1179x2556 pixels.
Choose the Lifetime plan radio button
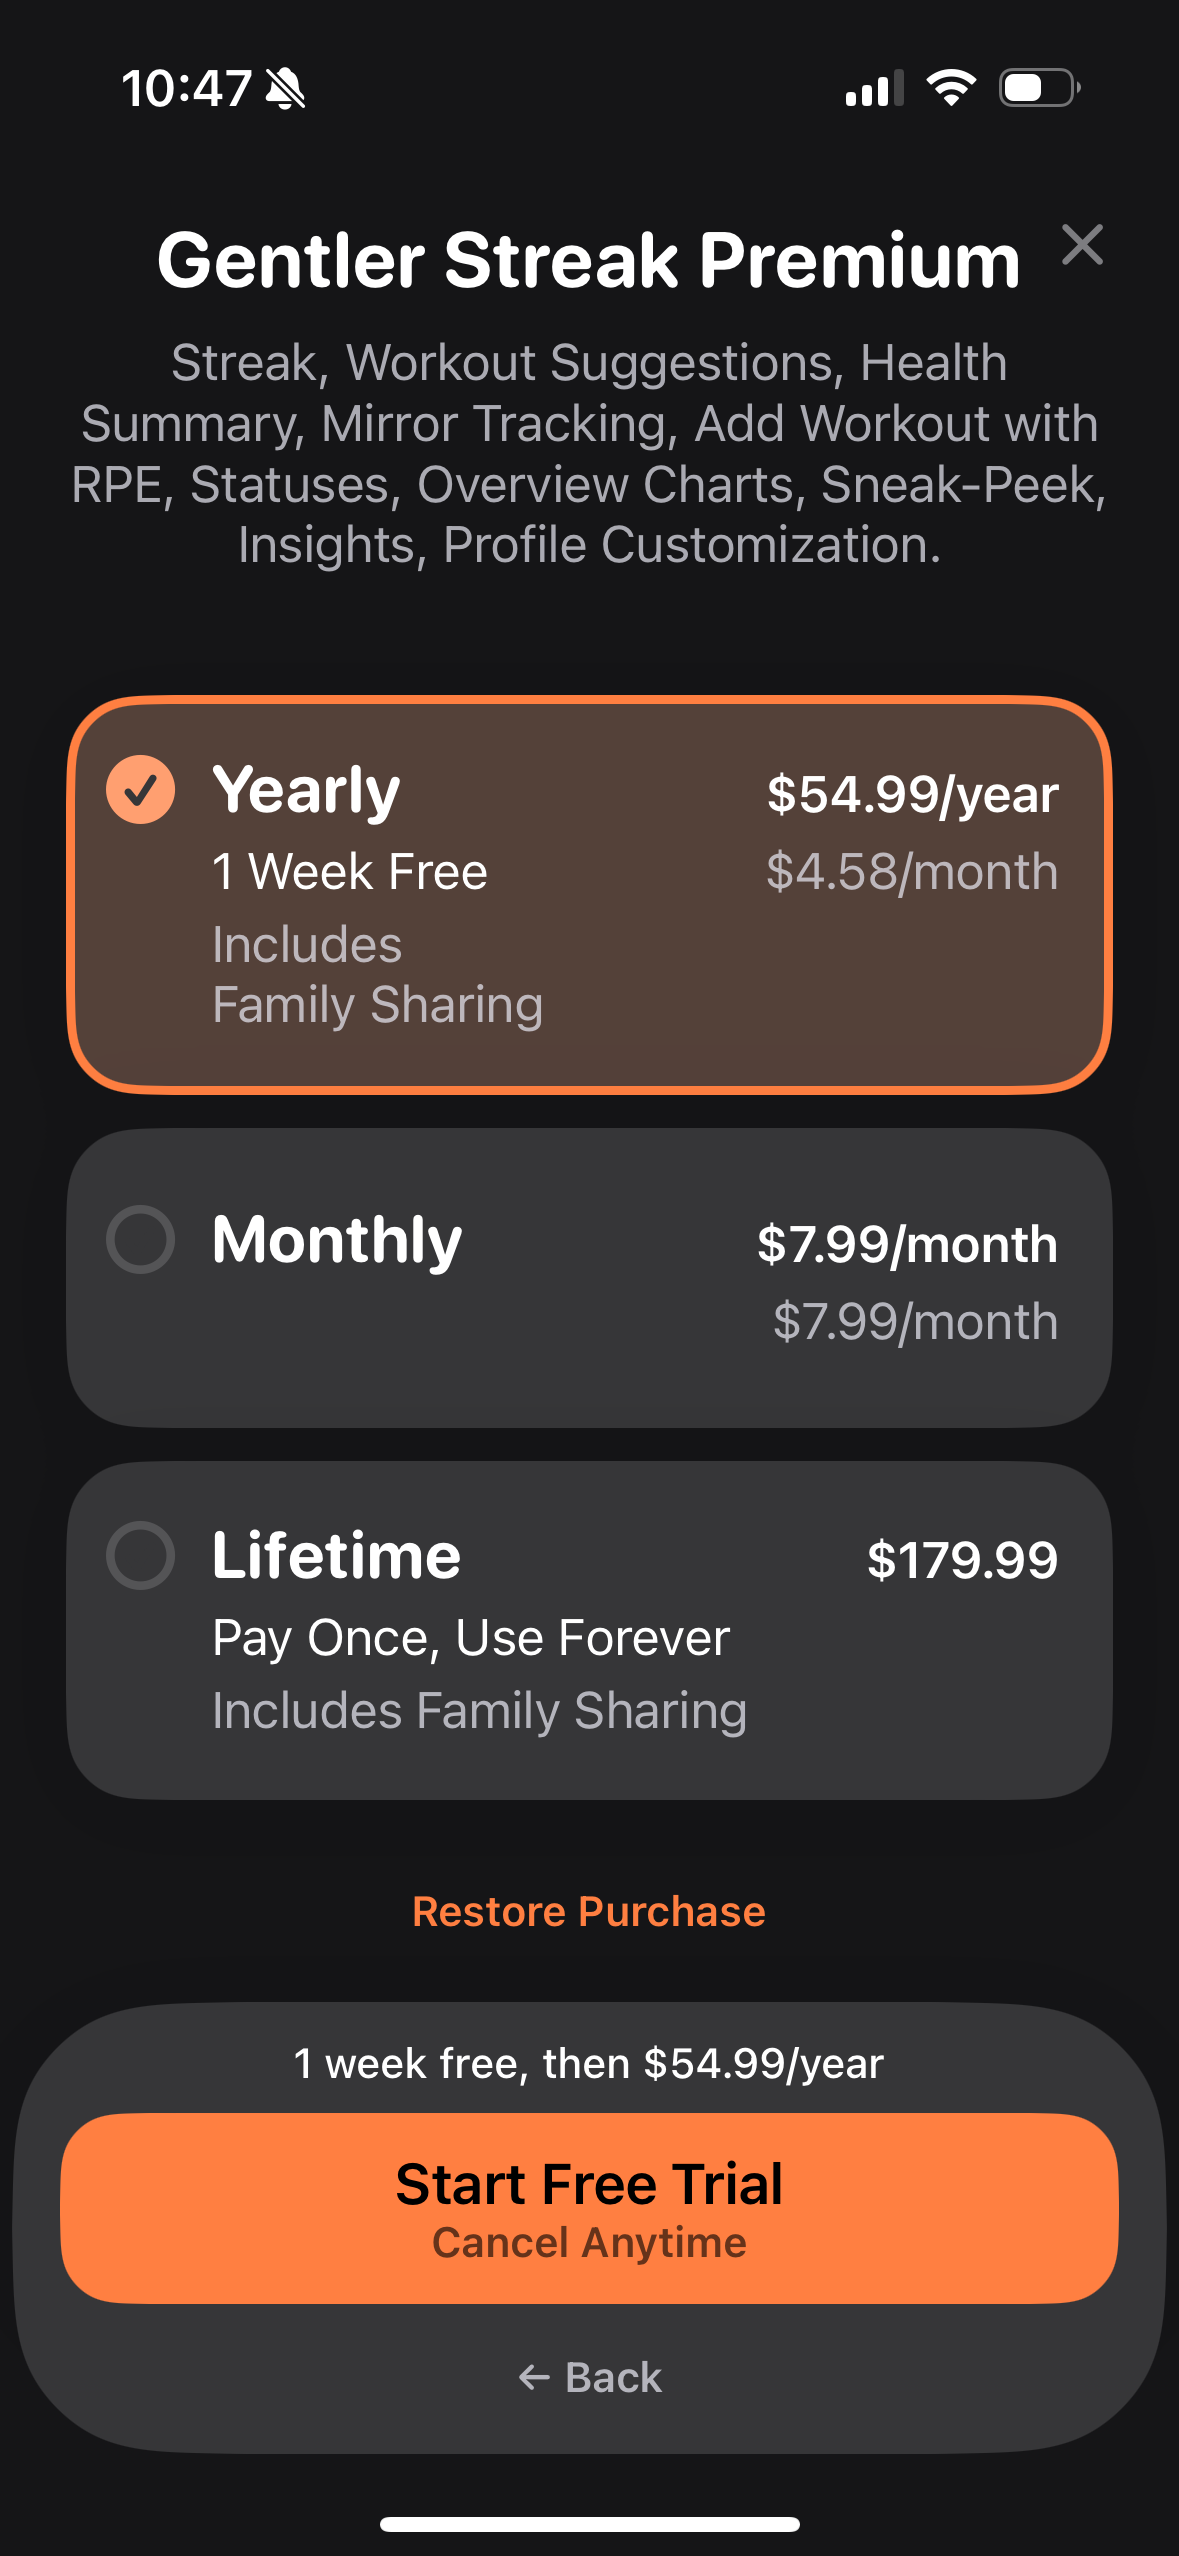pyautogui.click(x=141, y=1555)
